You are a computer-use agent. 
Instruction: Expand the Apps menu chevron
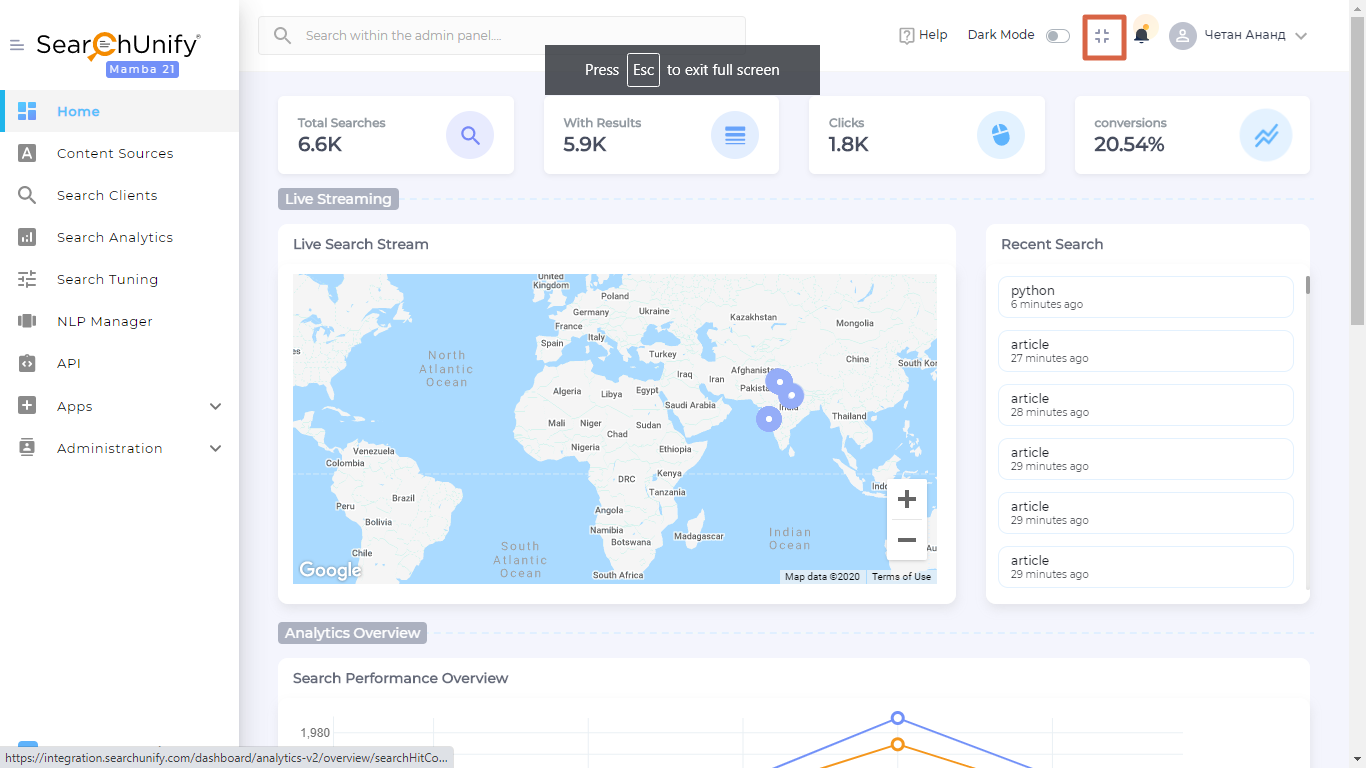coord(215,407)
